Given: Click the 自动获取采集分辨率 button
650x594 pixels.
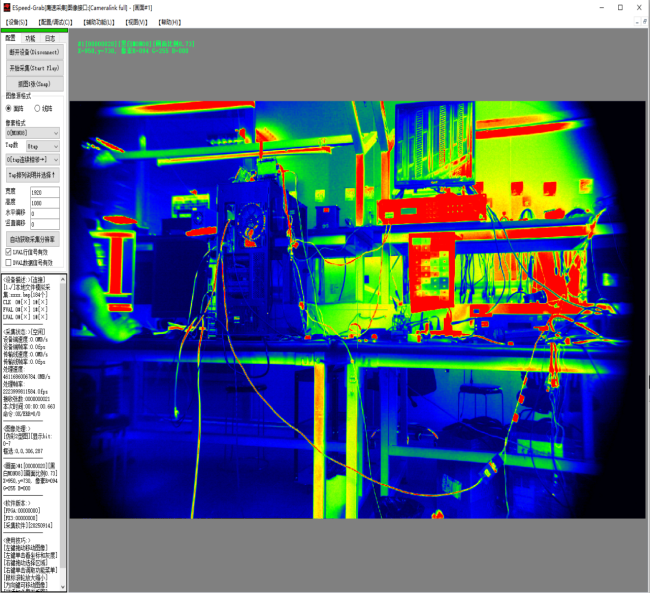Looking at the screenshot, I should point(33,239).
